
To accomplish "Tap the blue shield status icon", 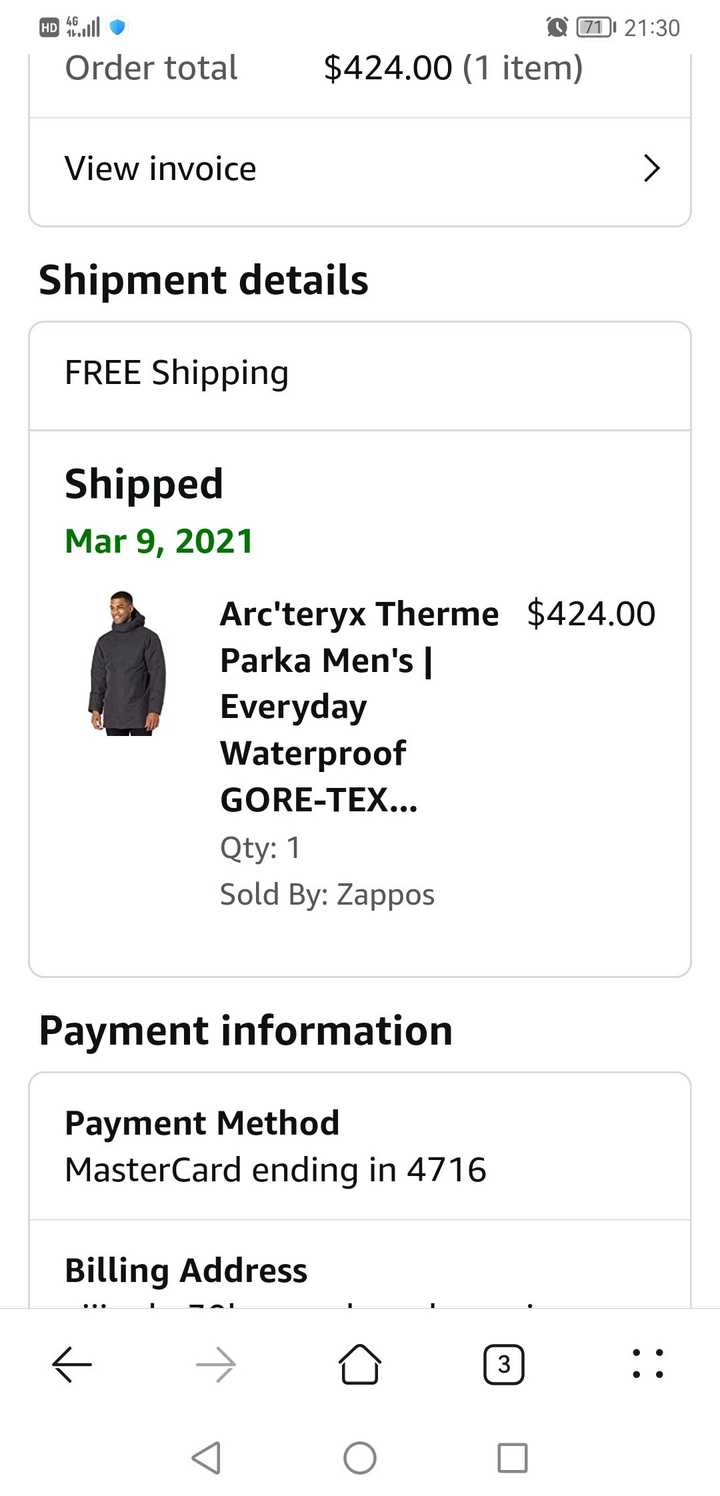I will (x=117, y=28).
